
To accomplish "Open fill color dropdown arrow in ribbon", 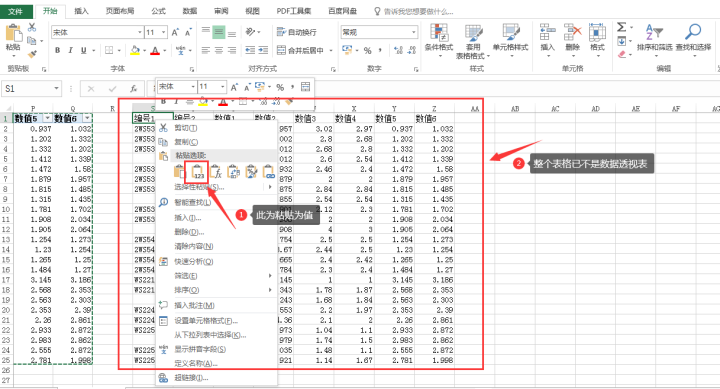I will pos(144,51).
